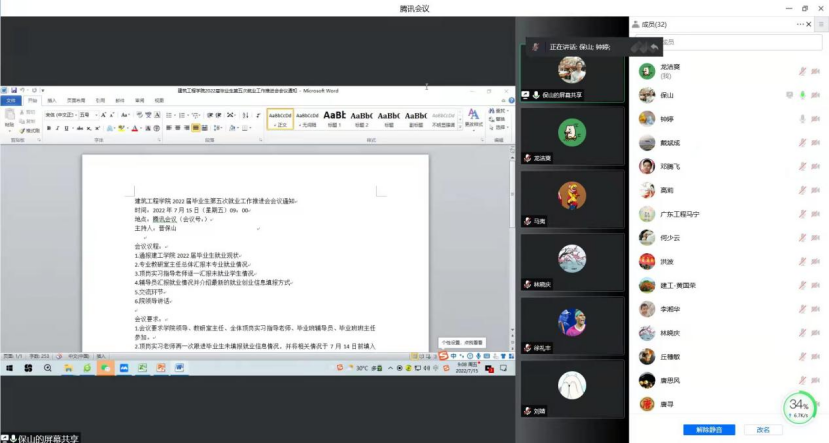Click the Windows Start button on taskbar

coord(9,368)
